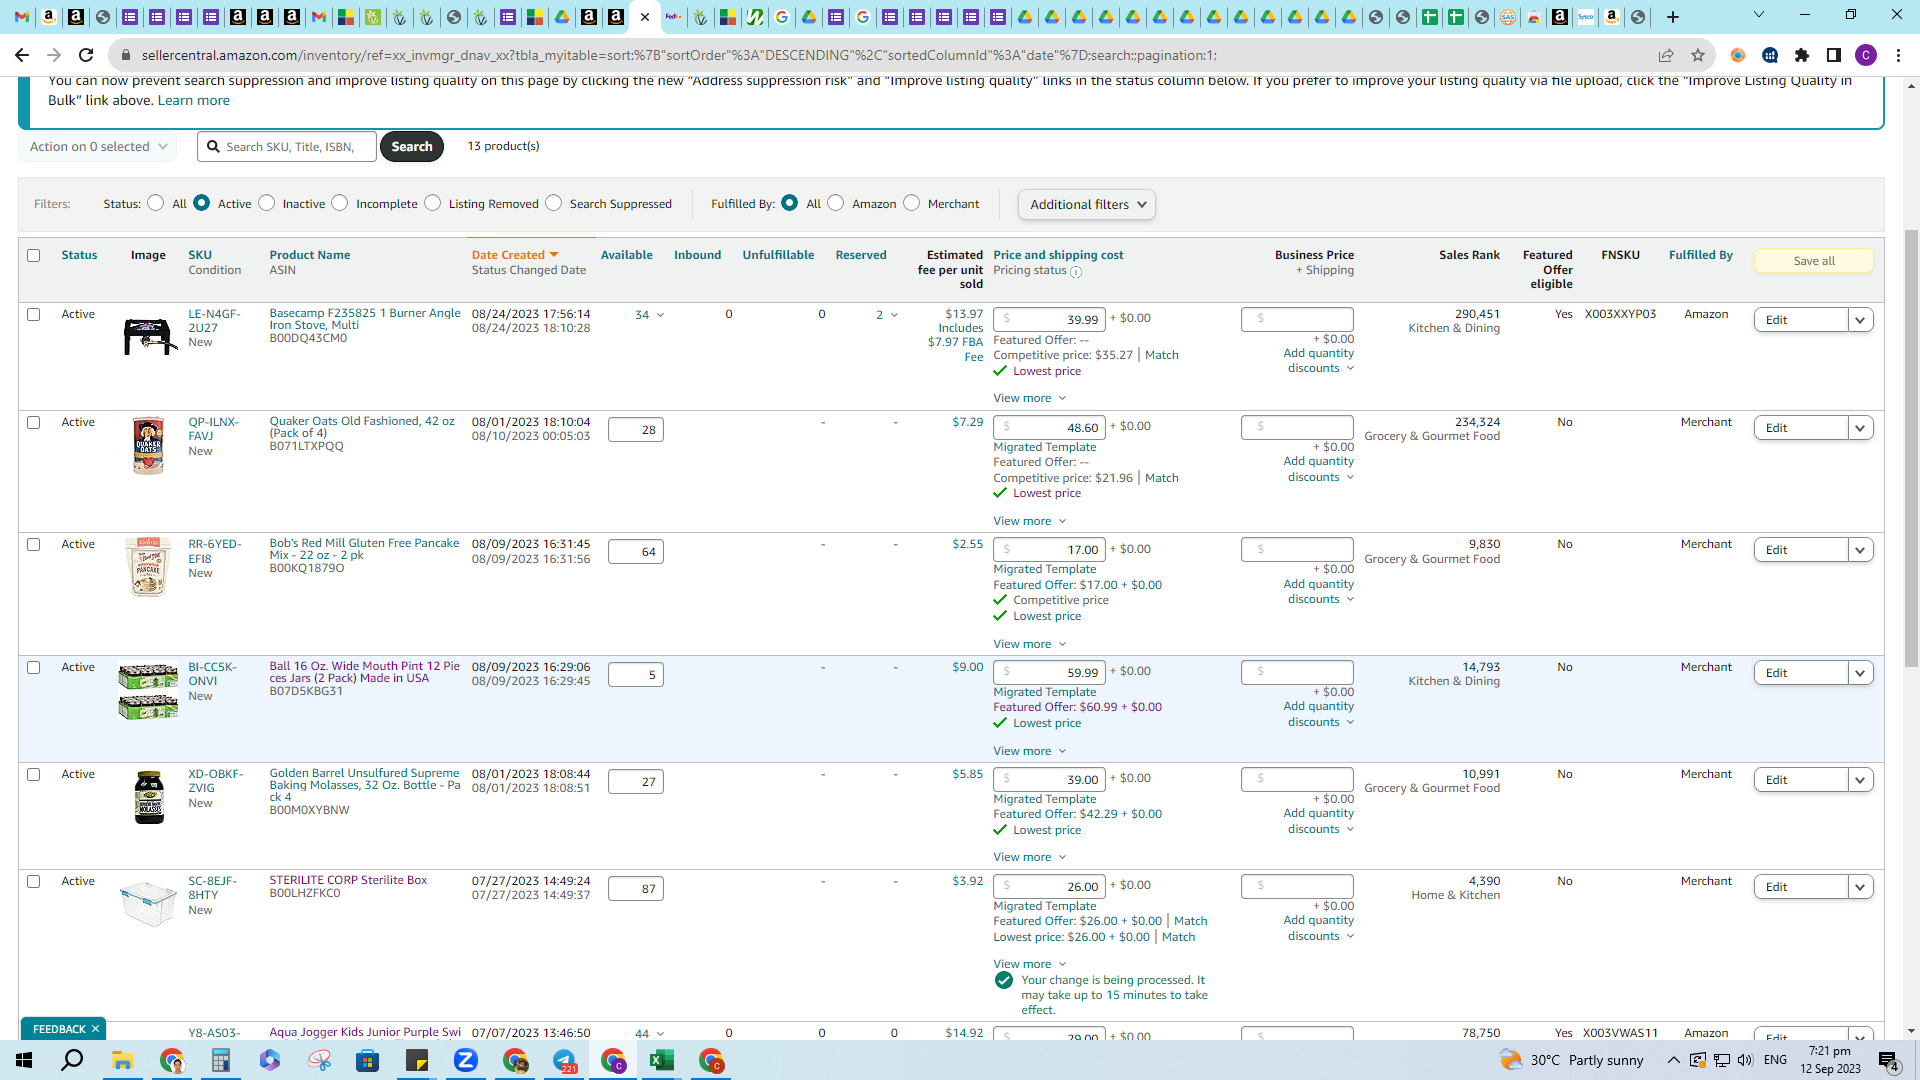Open the Learn more link
The width and height of the screenshot is (1920, 1080).
tap(193, 100)
